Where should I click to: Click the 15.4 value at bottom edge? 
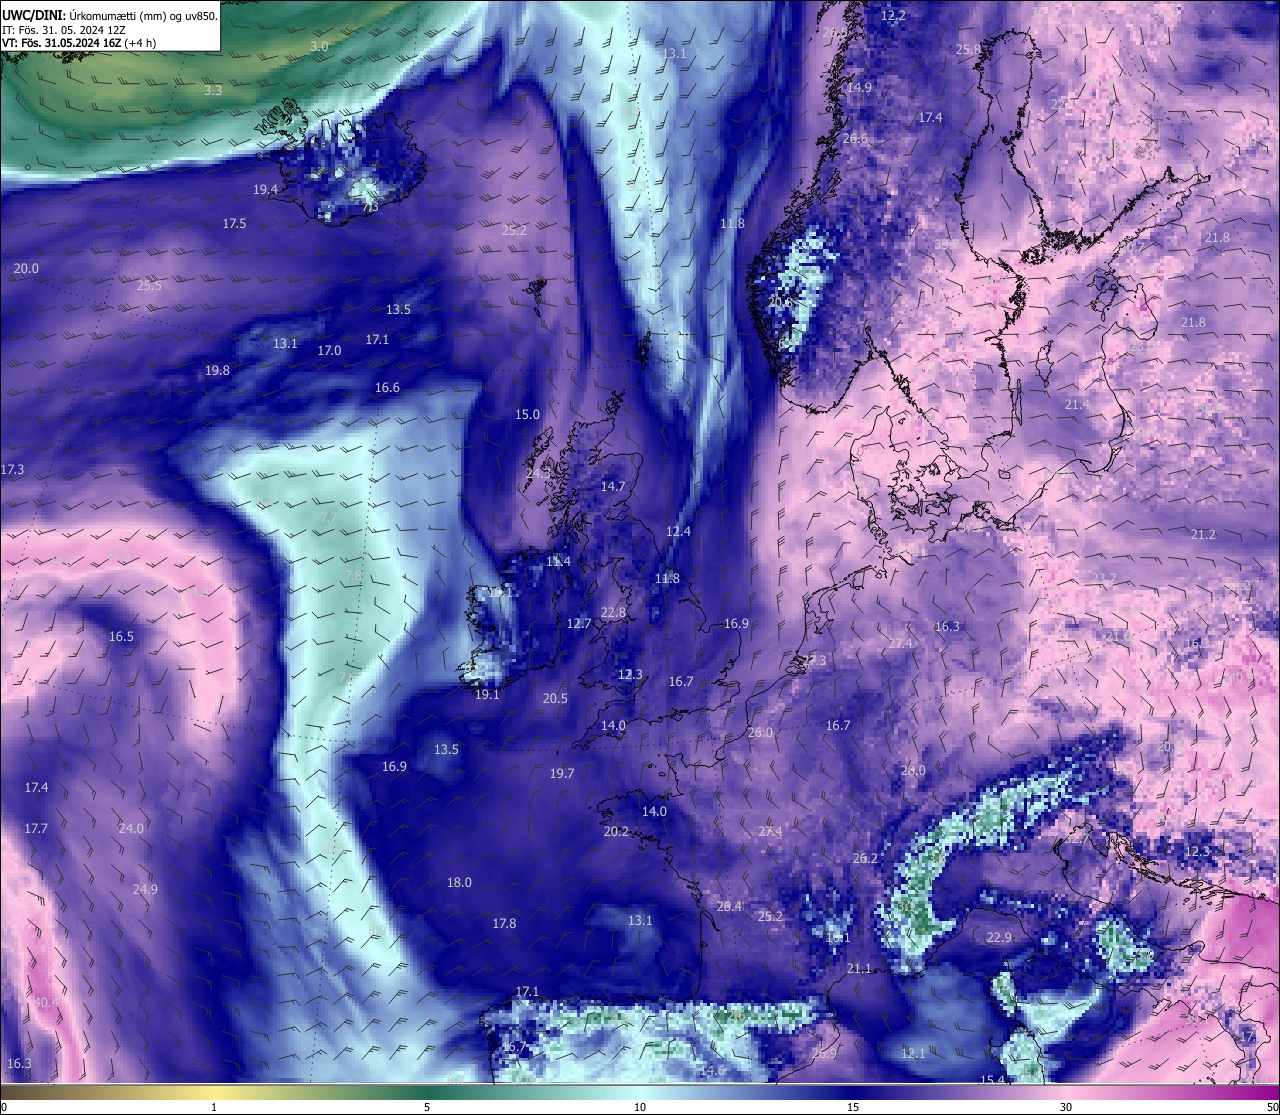991,1080
